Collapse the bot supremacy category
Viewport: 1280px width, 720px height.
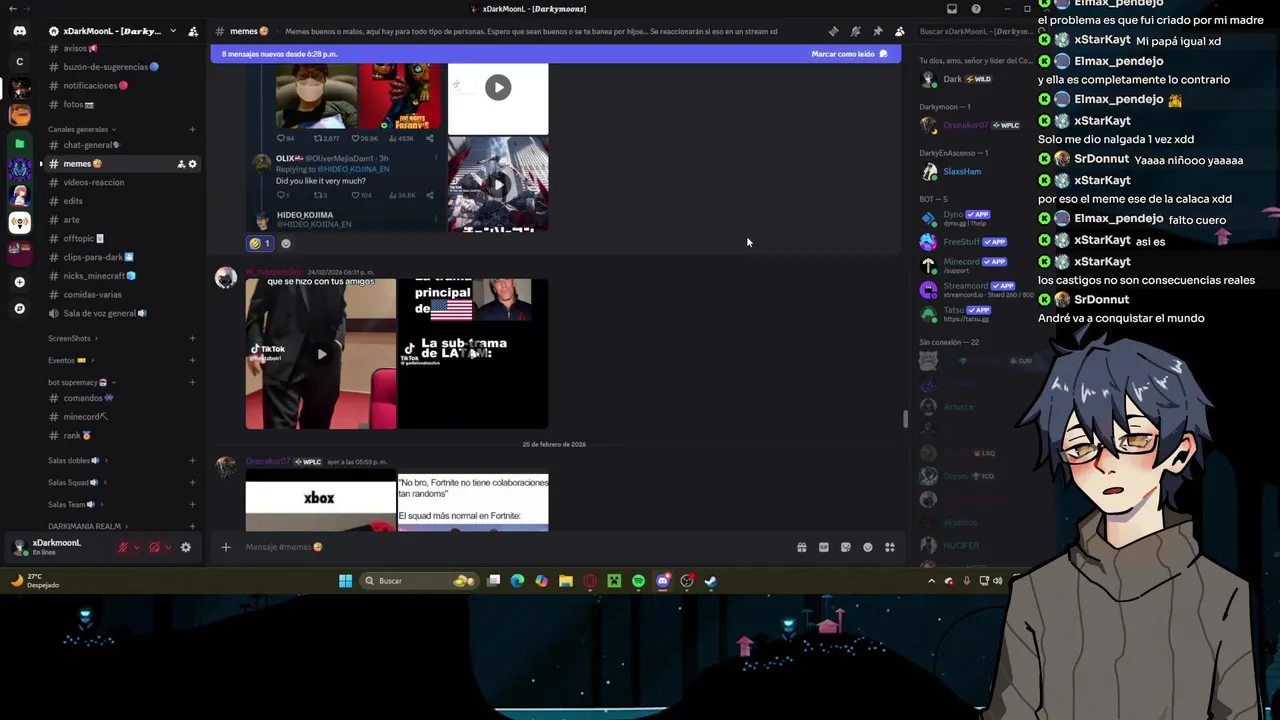81,382
